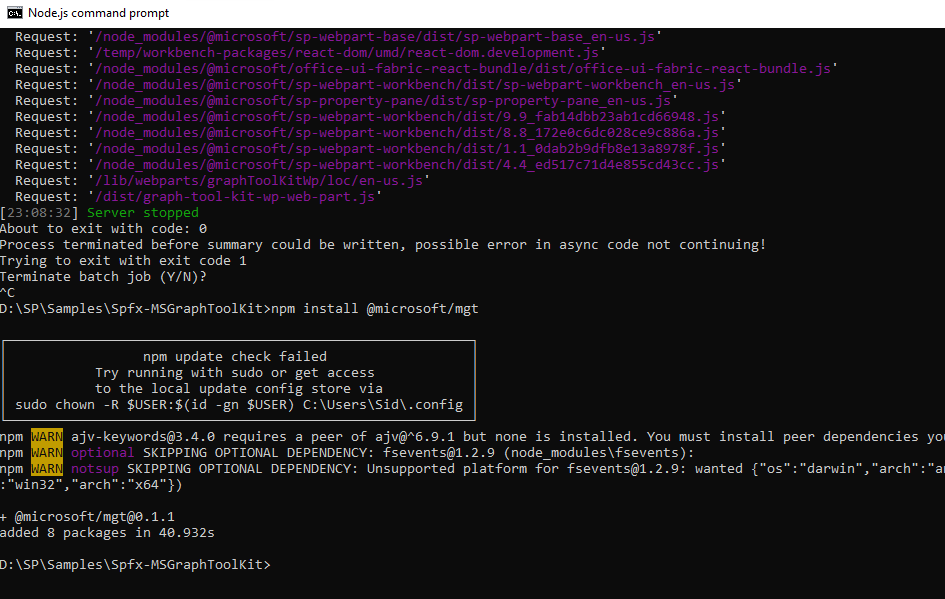This screenshot has height=599, width=945.
Task: Click the WARN badge on the ajv-keywords line
Action: point(47,436)
